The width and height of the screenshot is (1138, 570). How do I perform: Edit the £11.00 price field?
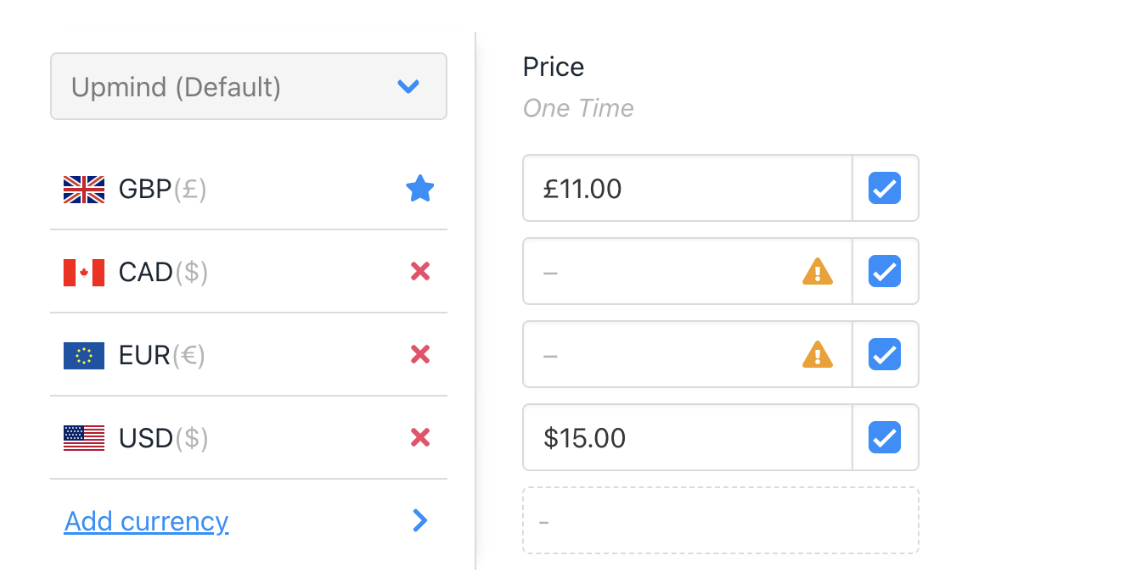(687, 188)
